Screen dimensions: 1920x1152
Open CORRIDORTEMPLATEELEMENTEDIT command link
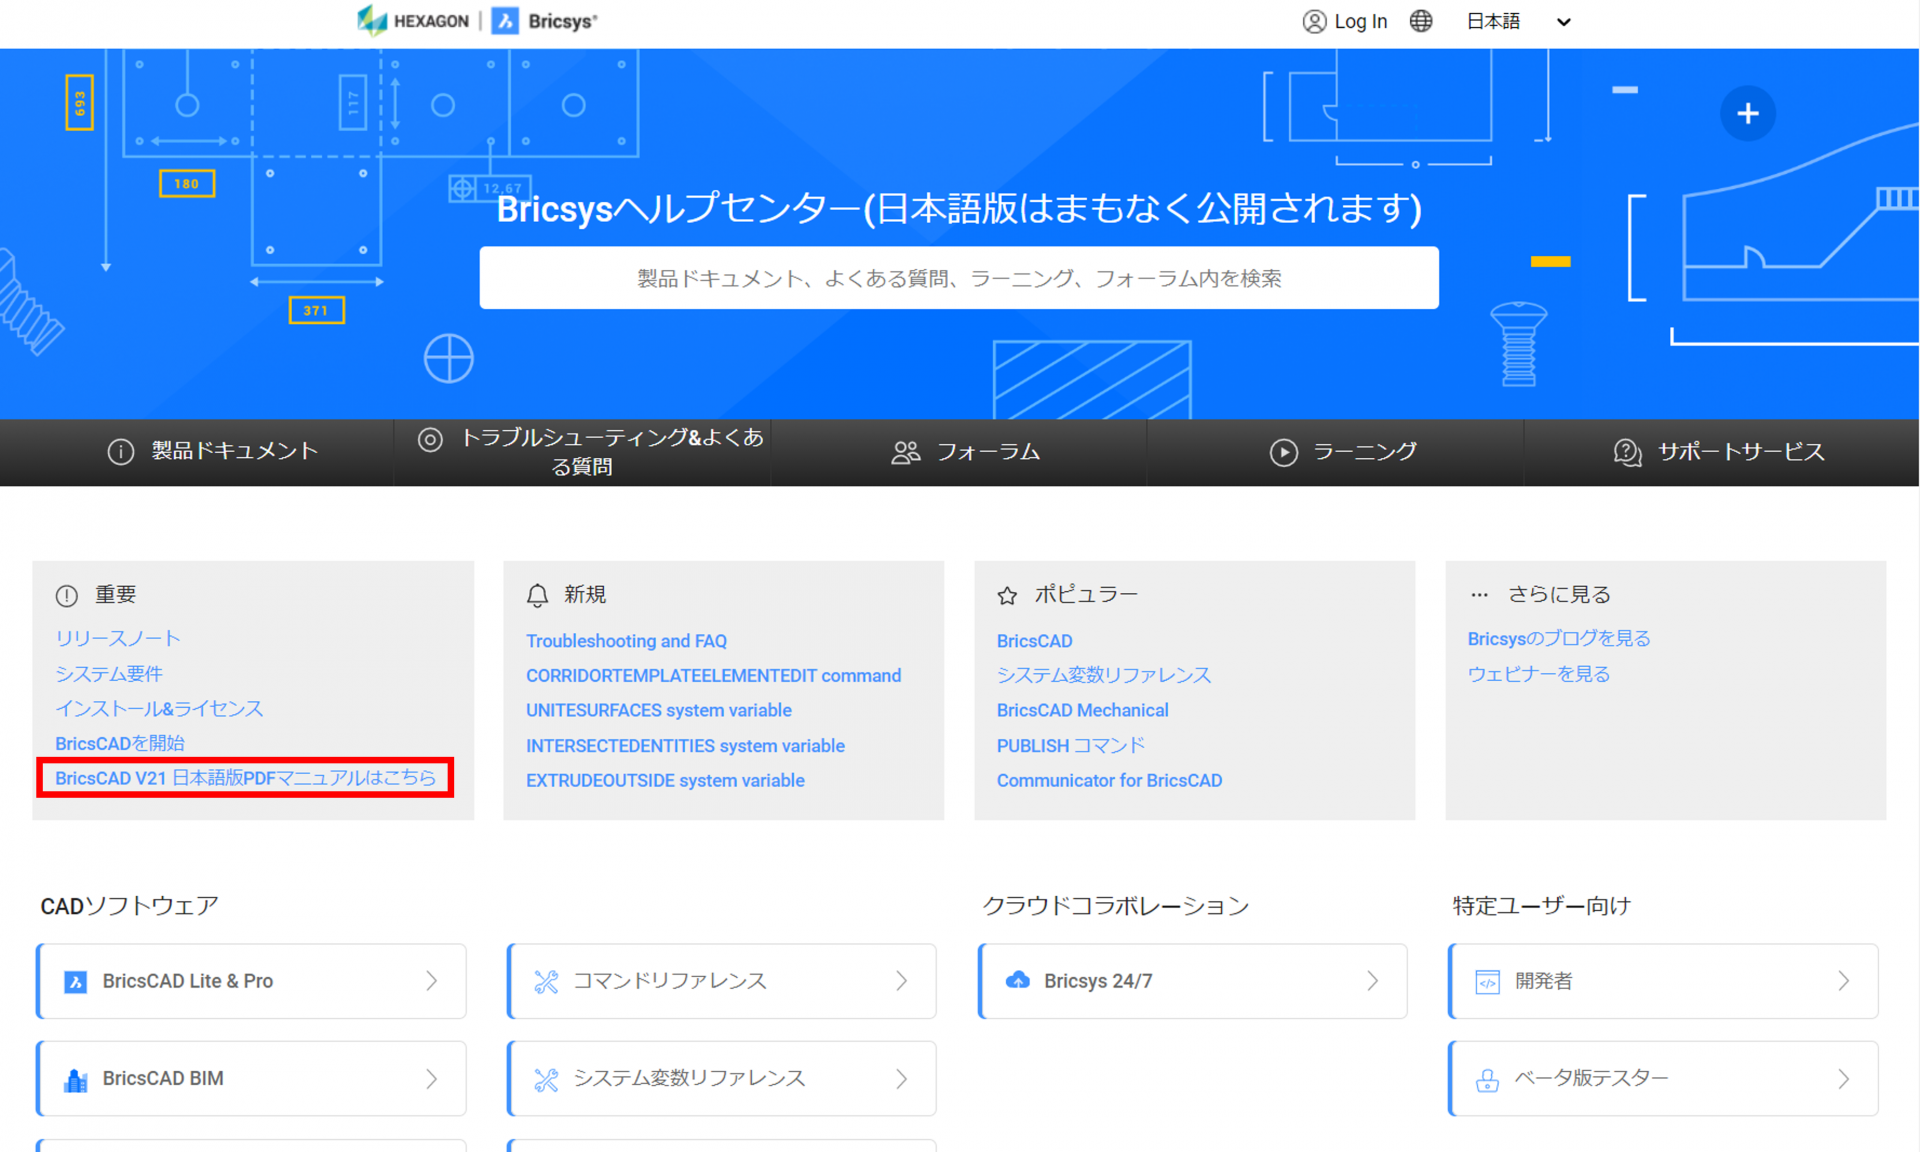tap(714, 676)
